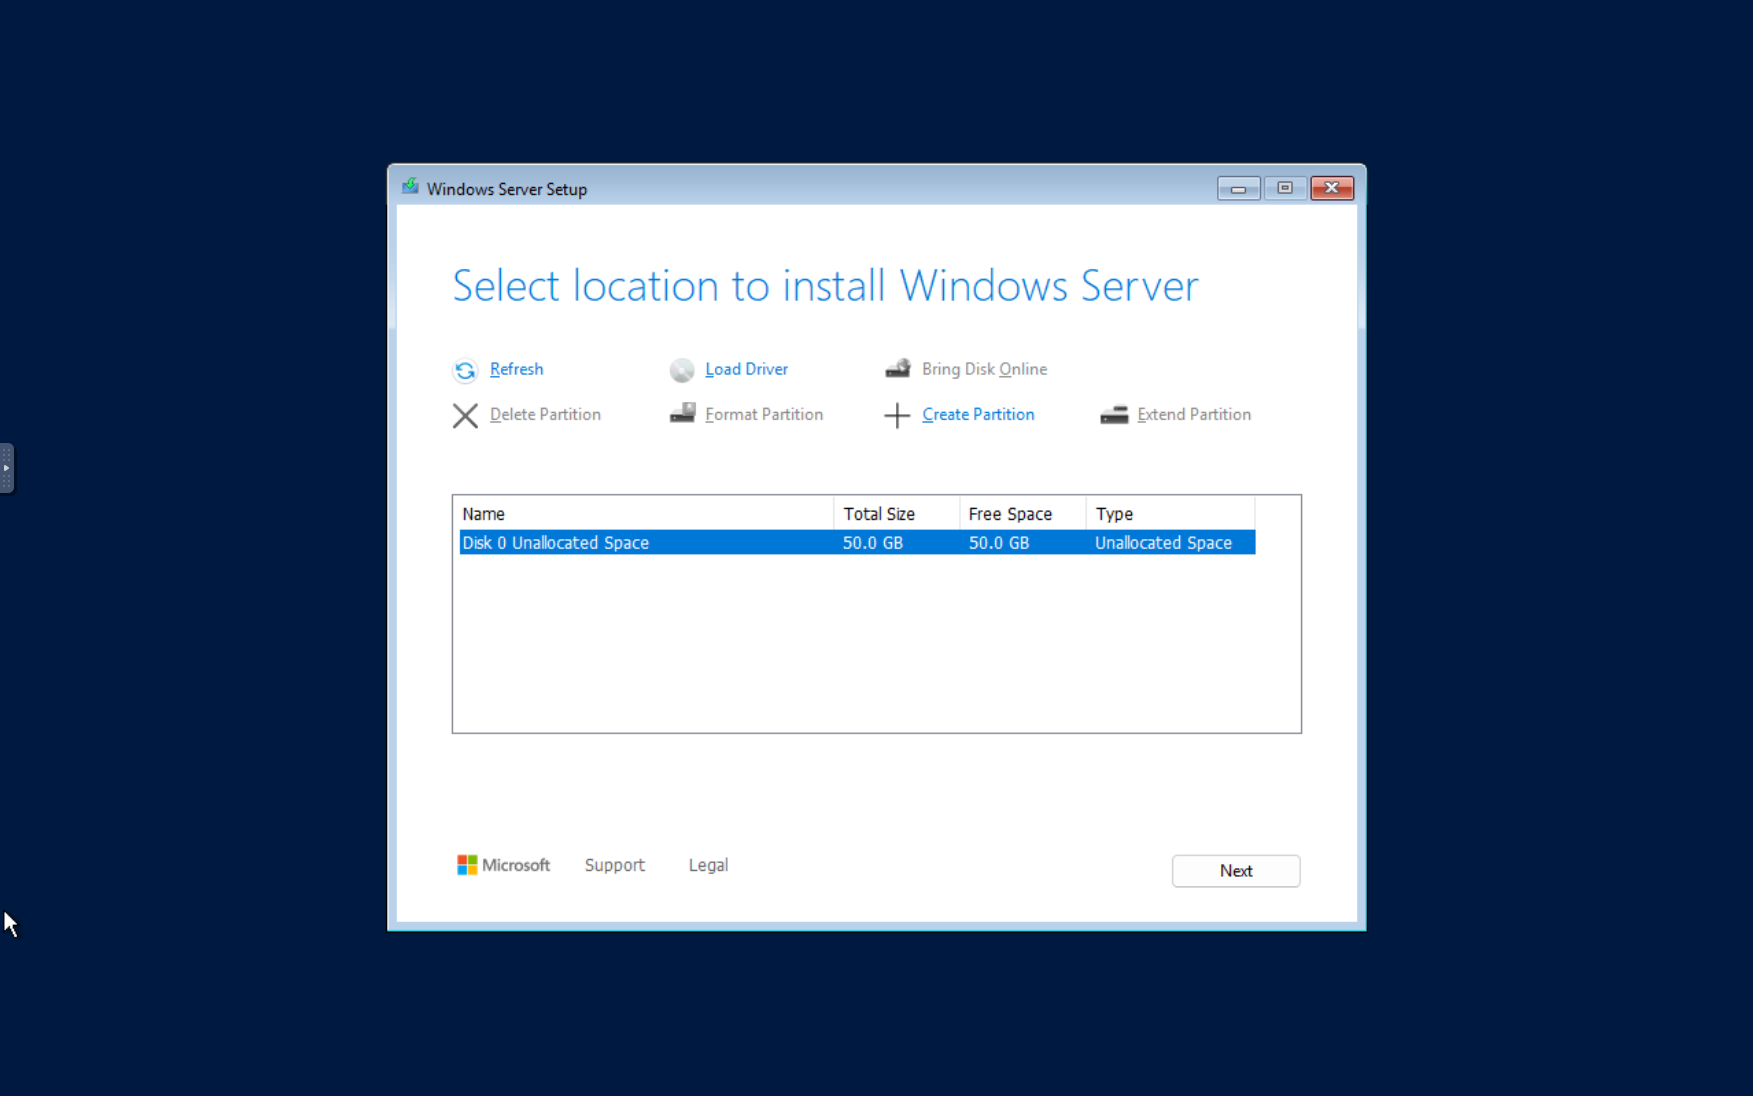Click the Refresh circular arrows icon
The image size is (1753, 1096).
[464, 370]
